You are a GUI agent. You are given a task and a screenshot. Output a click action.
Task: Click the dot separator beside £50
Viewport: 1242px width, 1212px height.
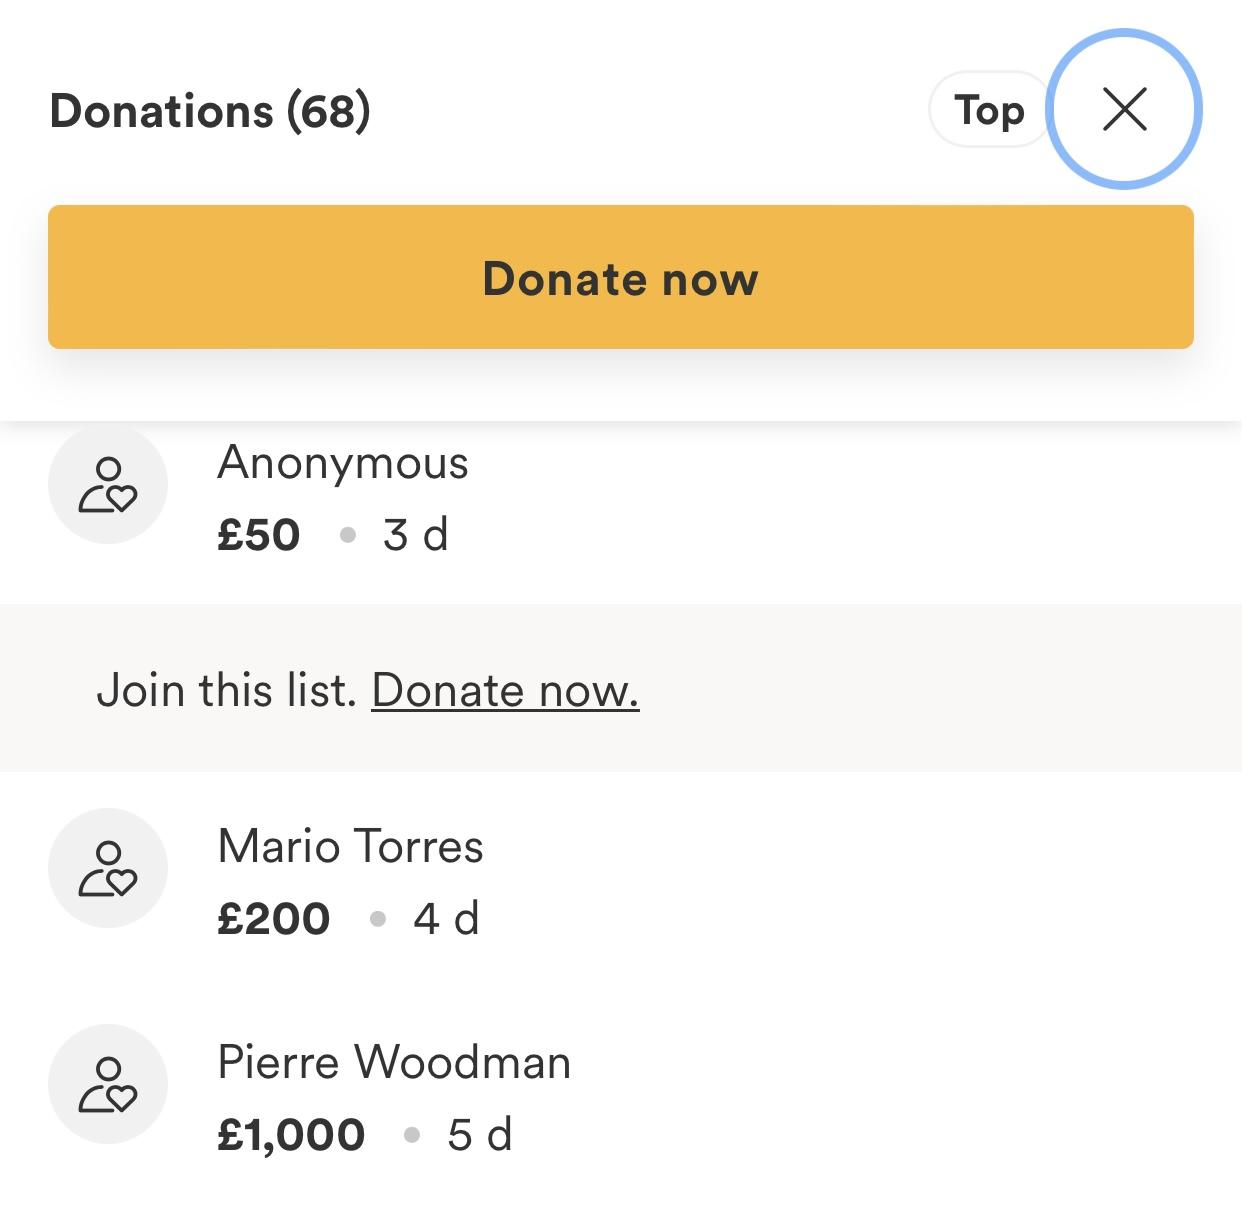[348, 535]
